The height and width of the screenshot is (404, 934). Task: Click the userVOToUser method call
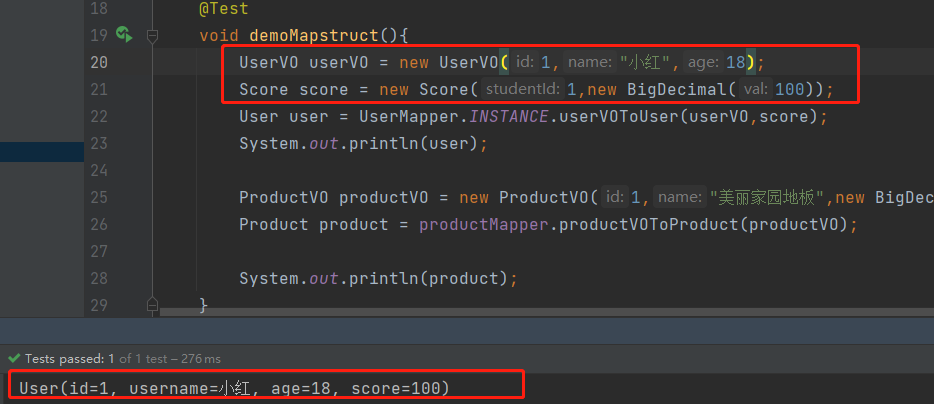pyautogui.click(x=618, y=116)
